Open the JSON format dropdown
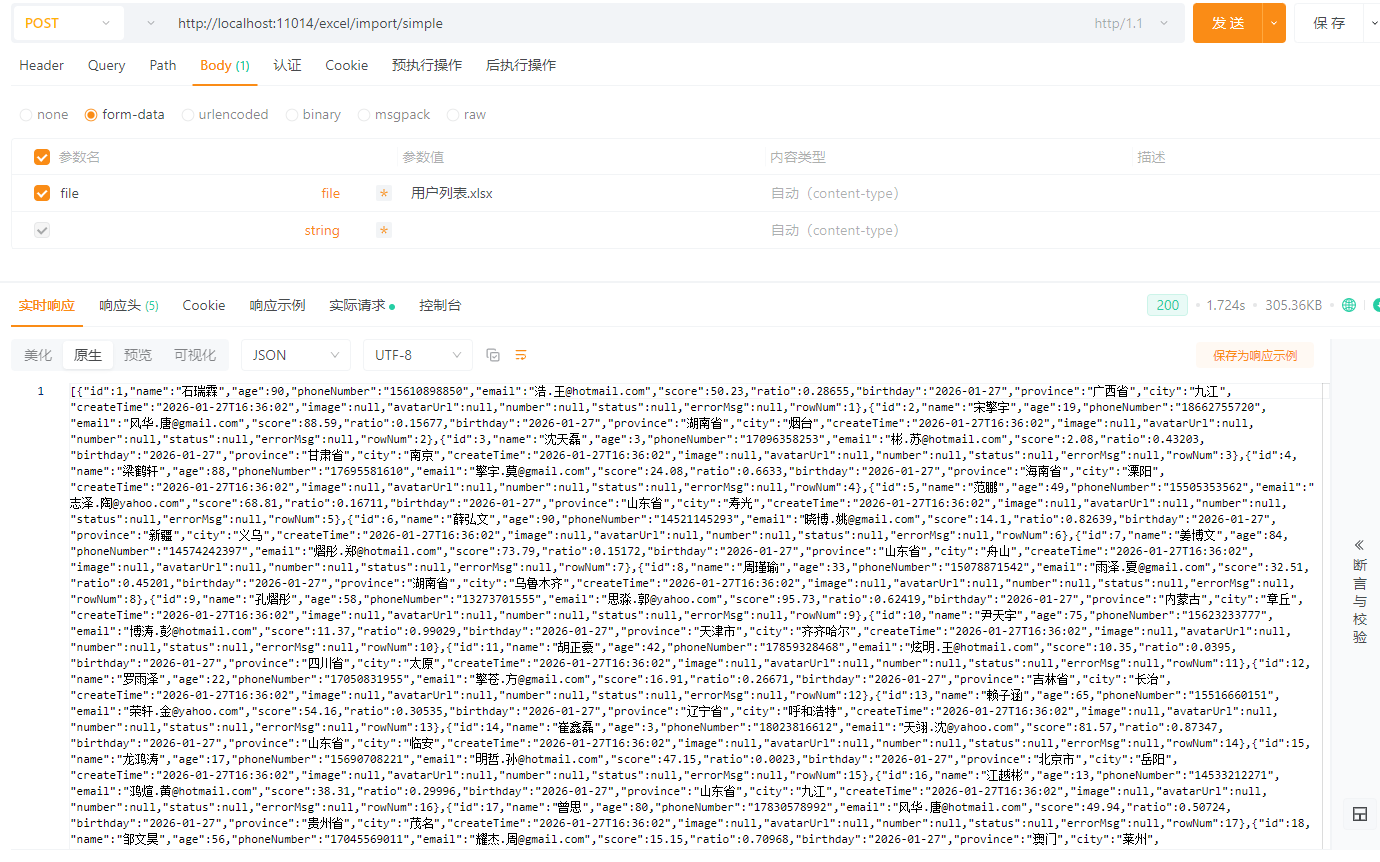The height and width of the screenshot is (862, 1380). [296, 355]
